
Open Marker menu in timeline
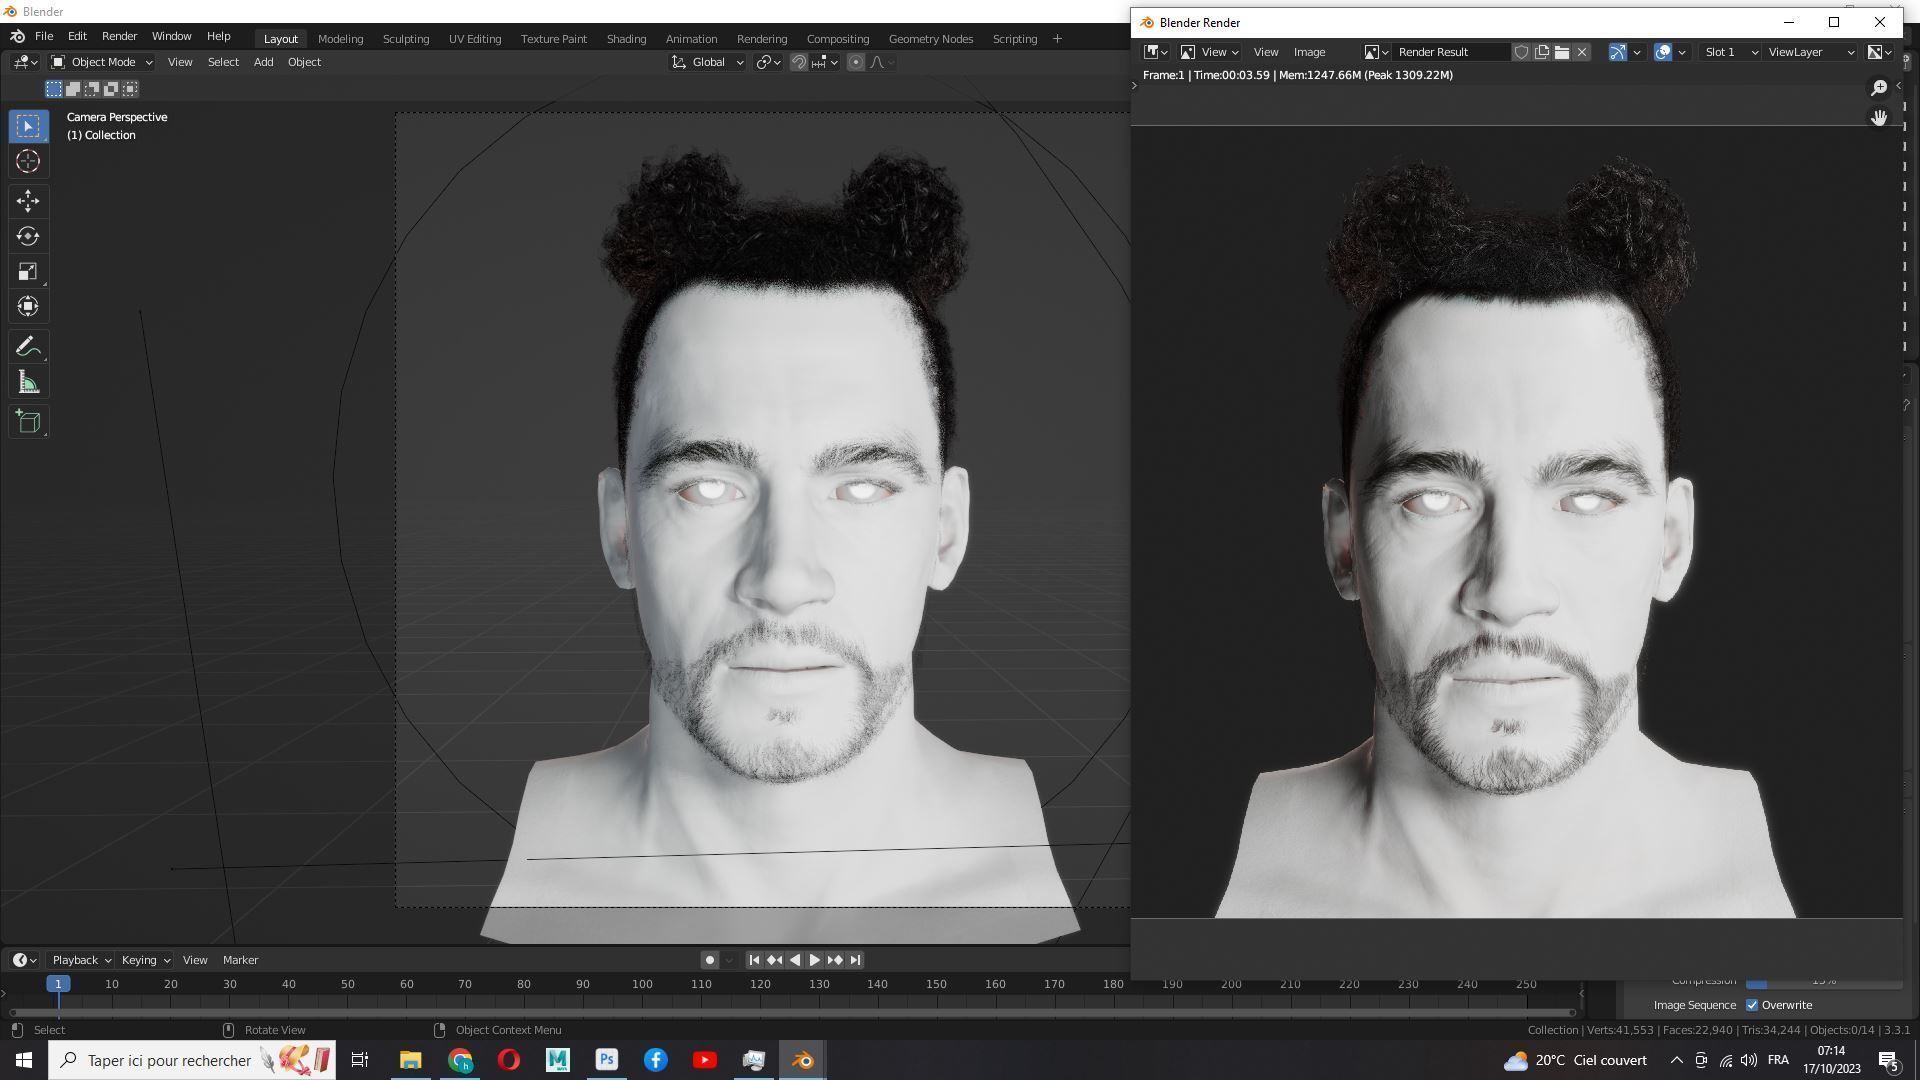240,960
